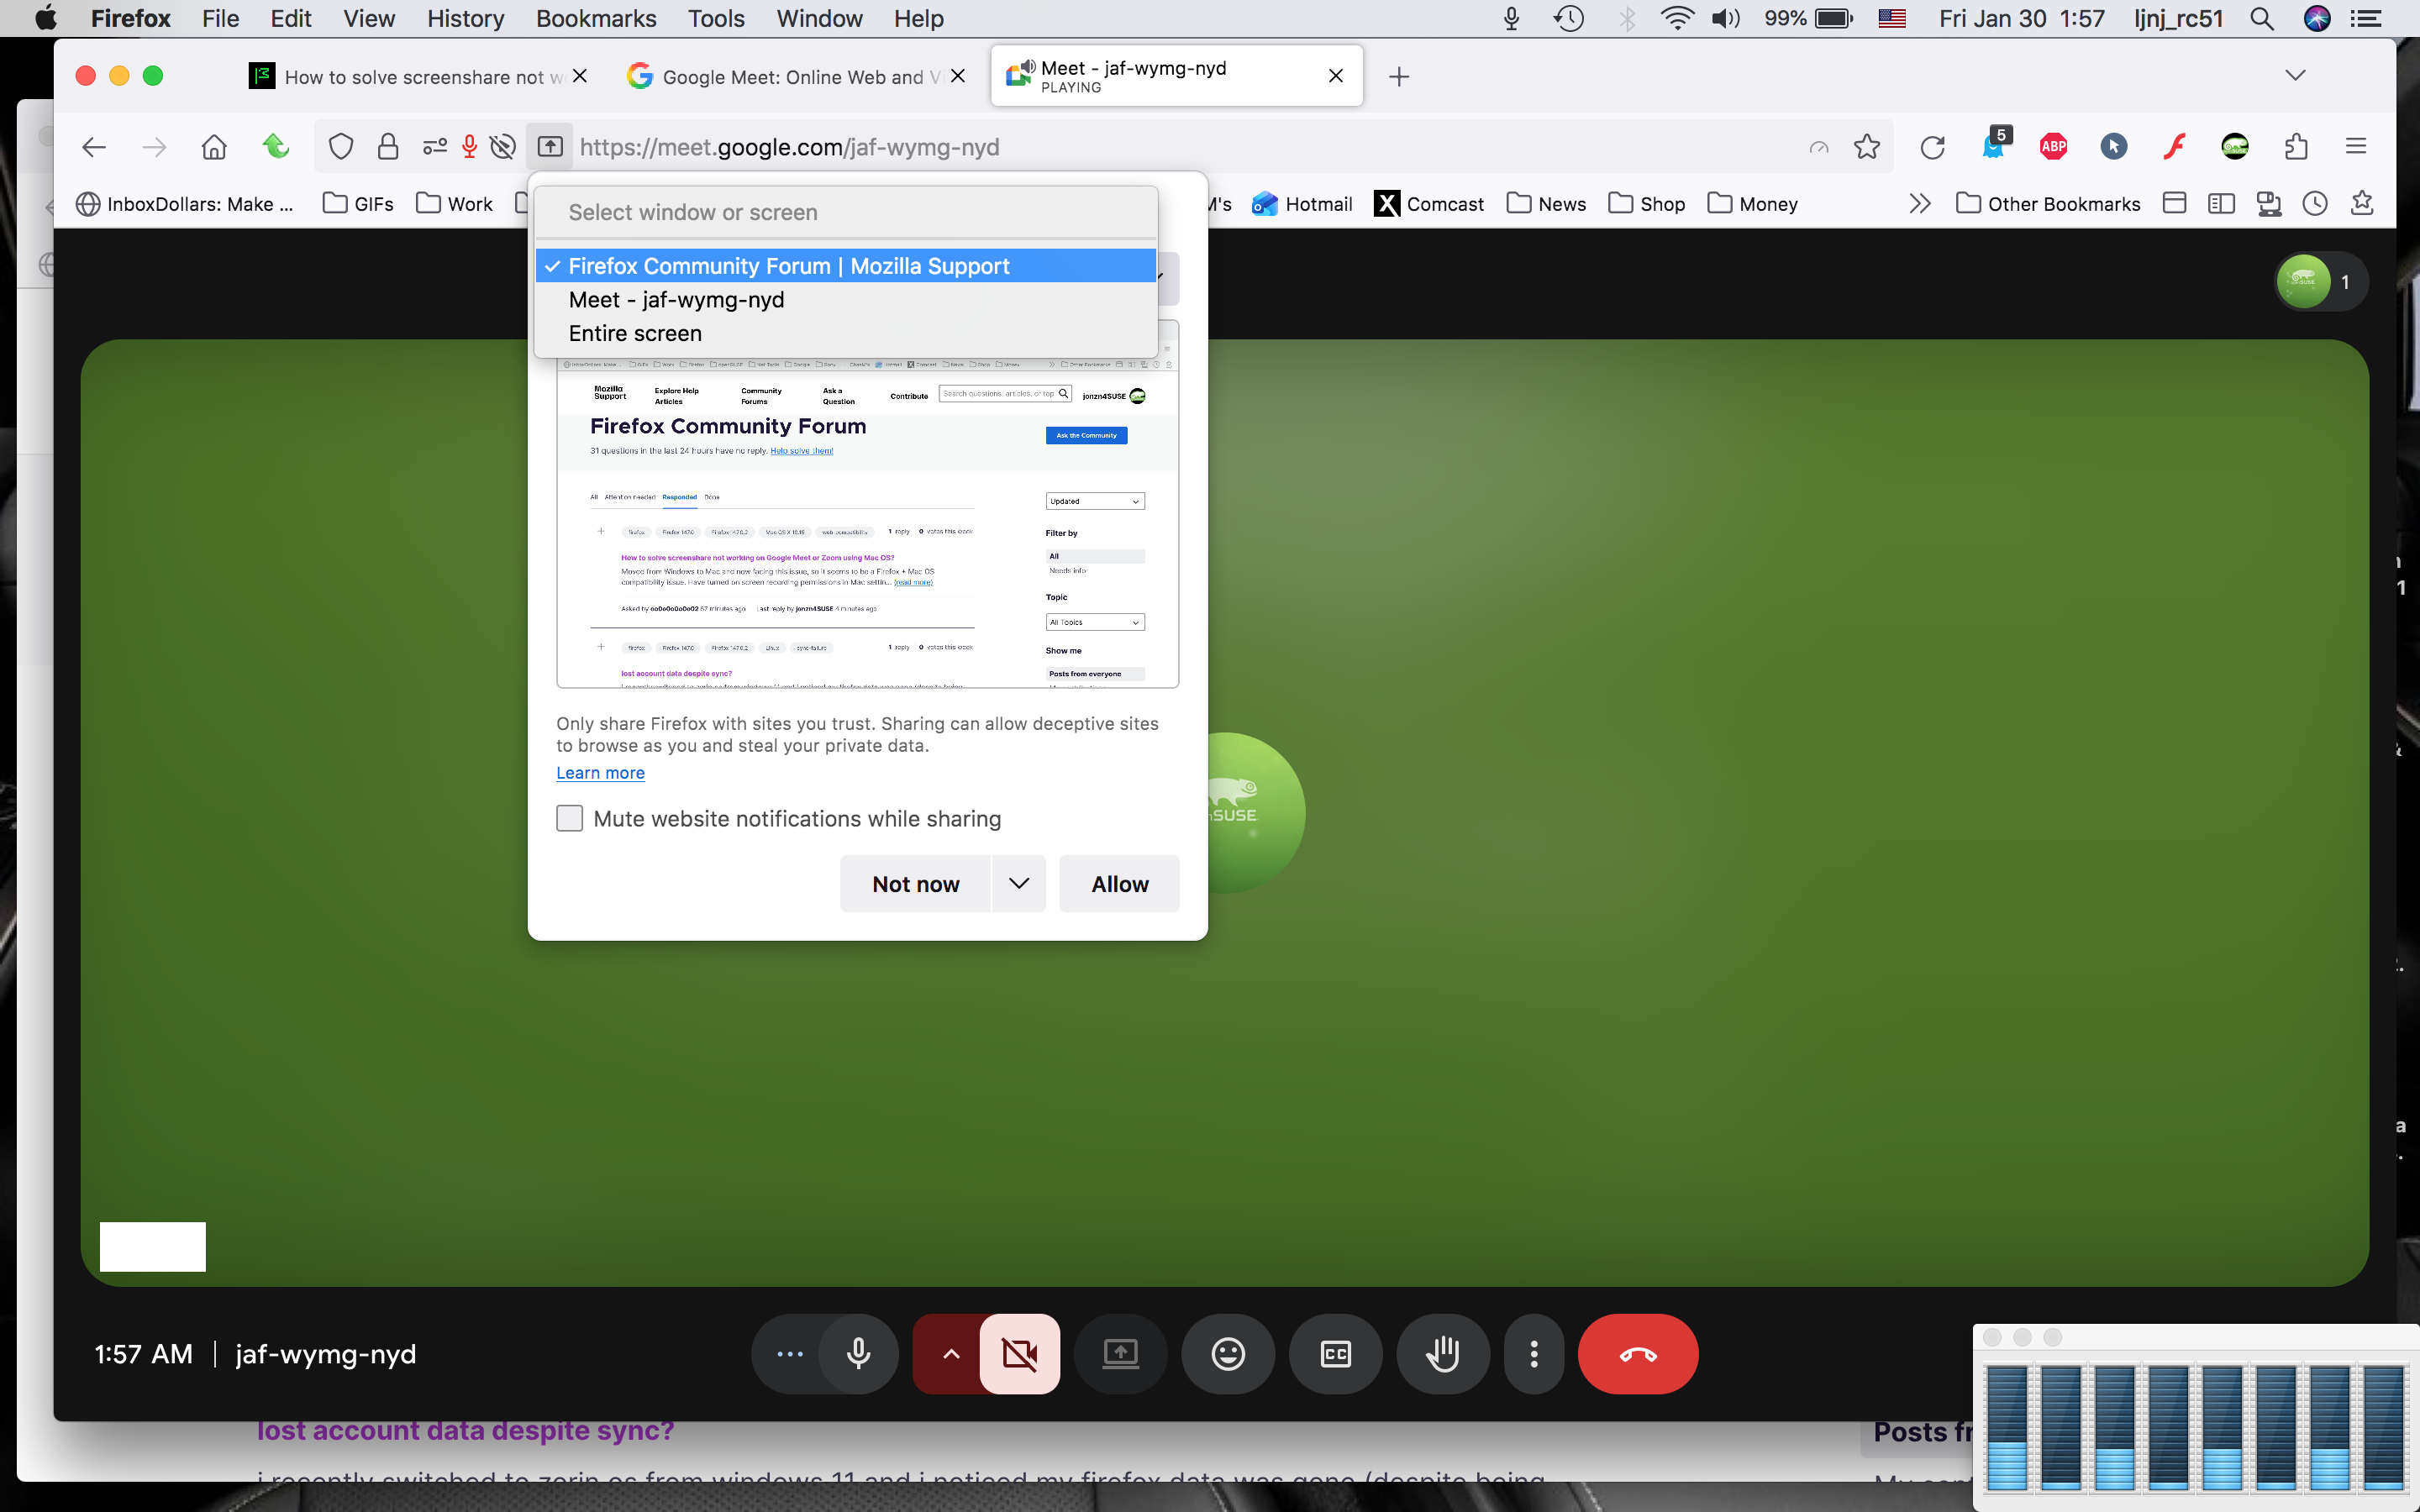Open the Learn more link
The width and height of the screenshot is (2420, 1512).
tap(600, 773)
